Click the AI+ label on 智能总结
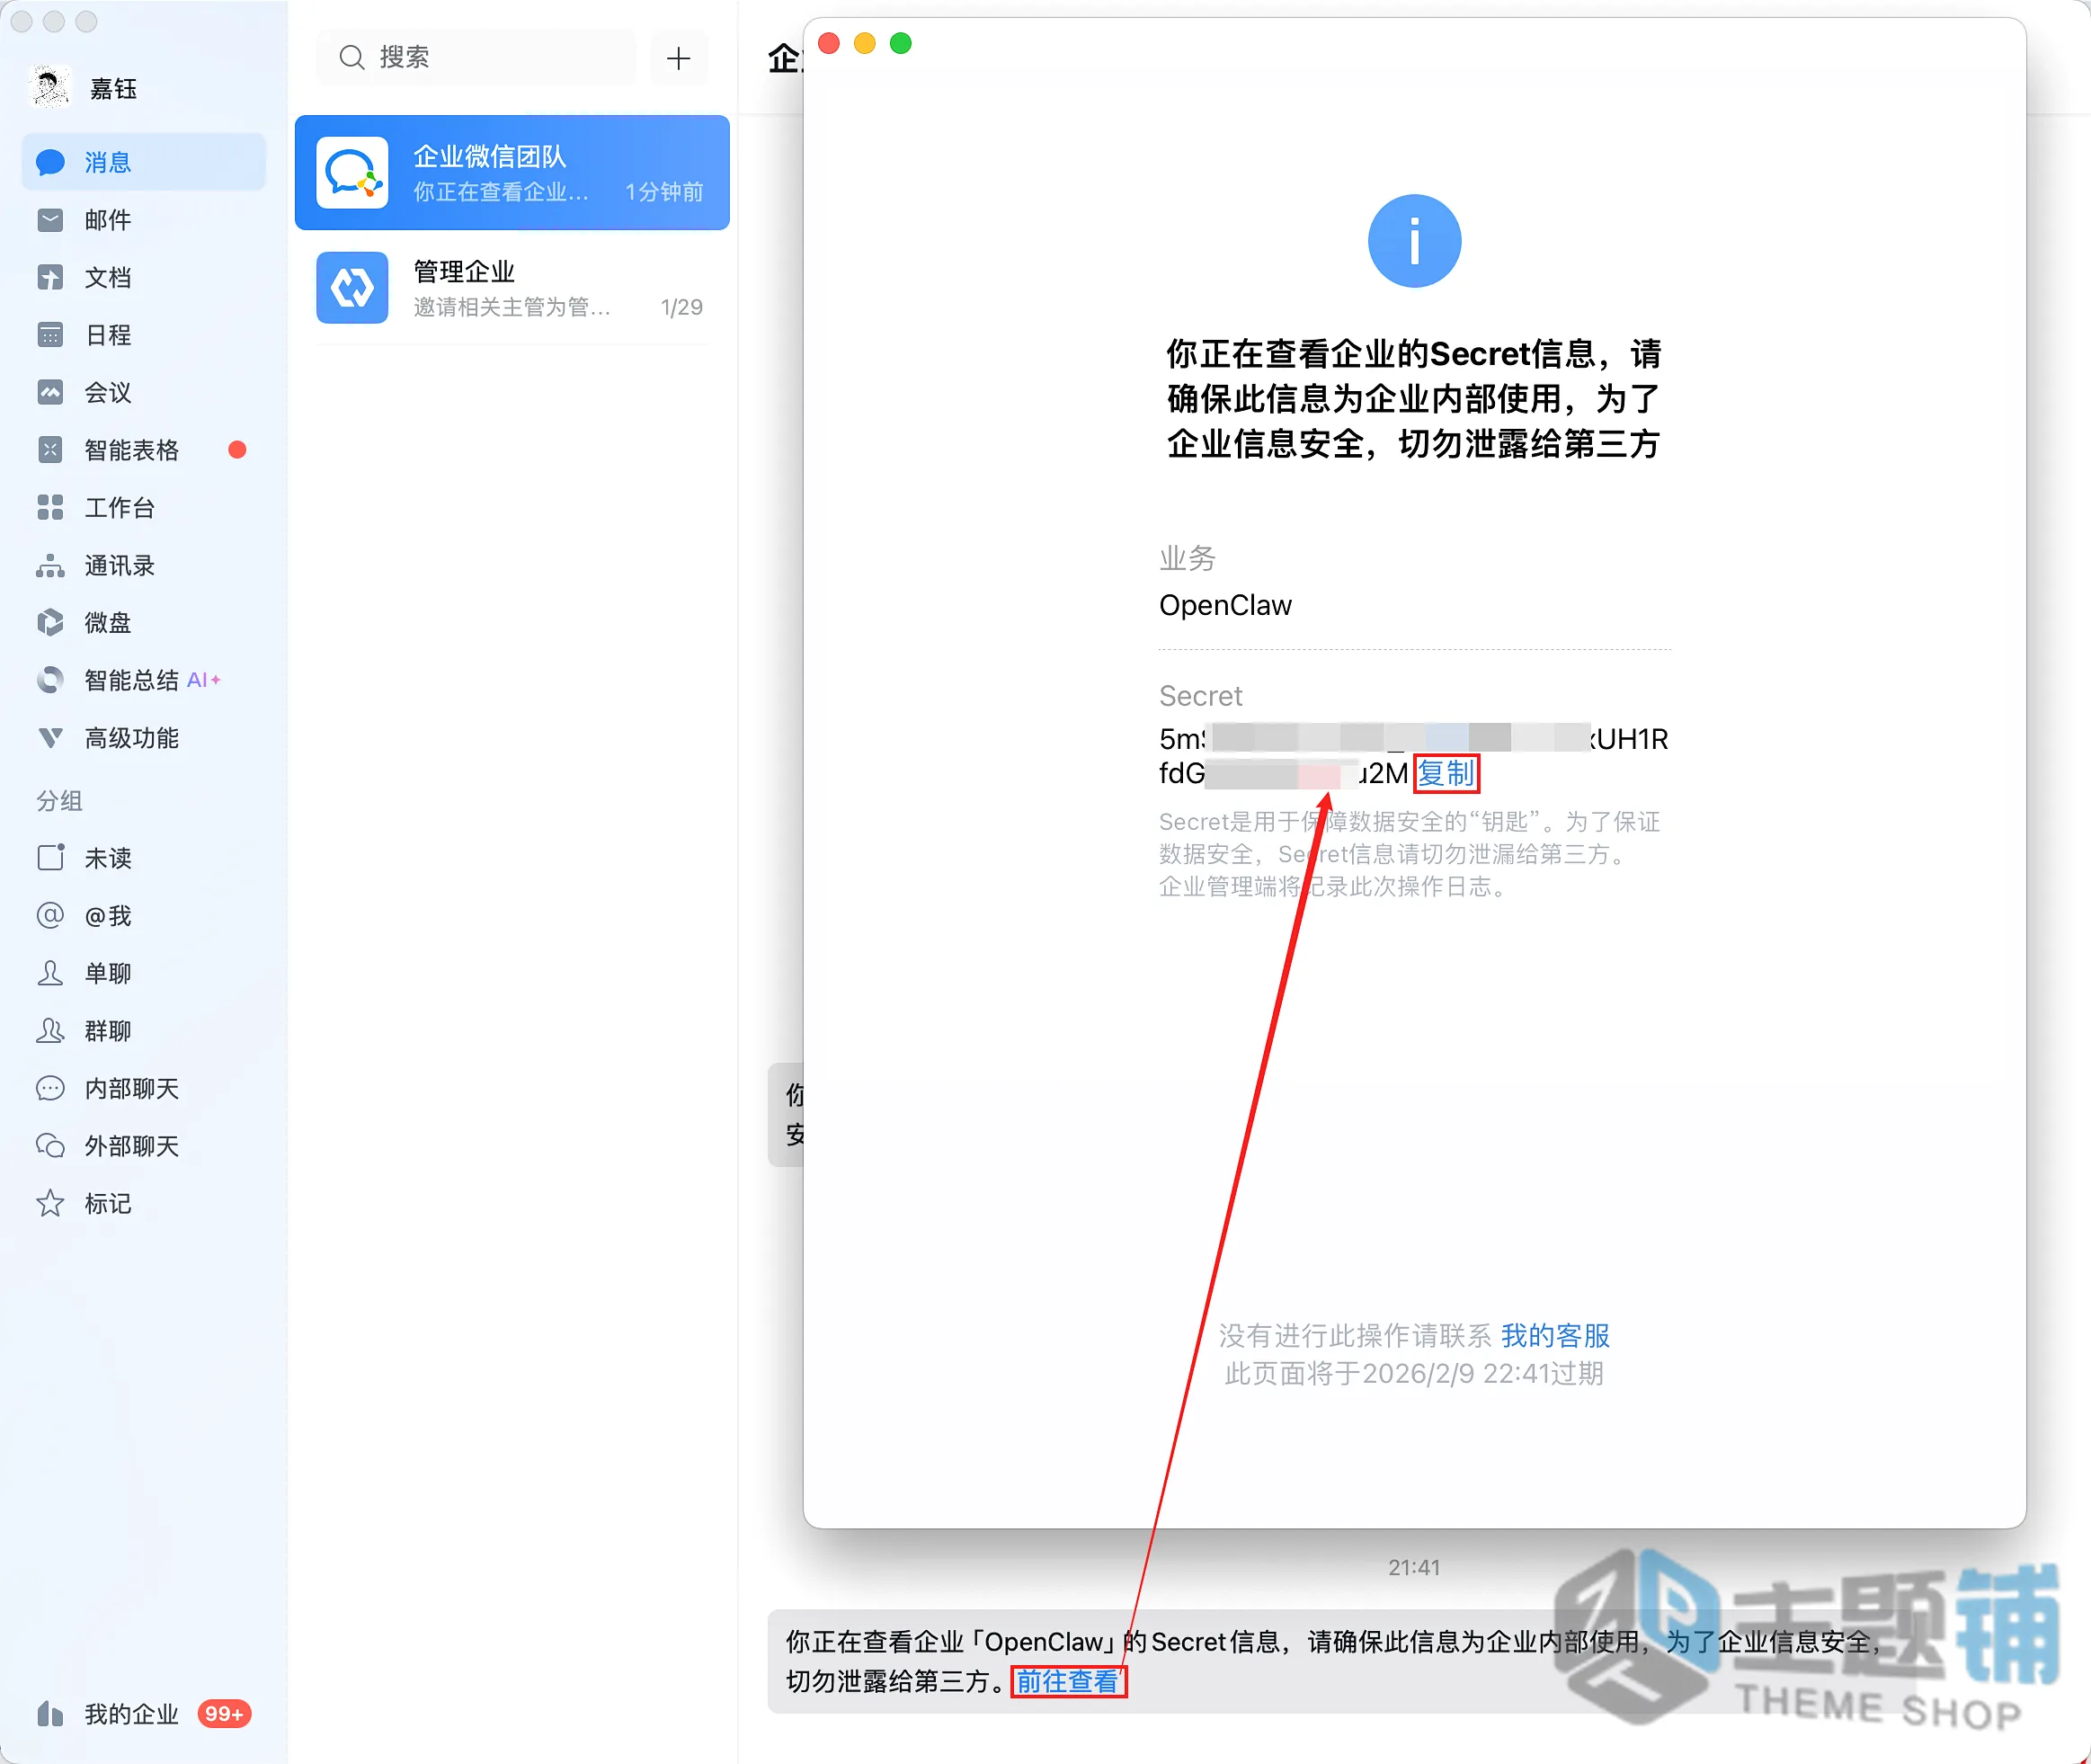 click(x=203, y=680)
